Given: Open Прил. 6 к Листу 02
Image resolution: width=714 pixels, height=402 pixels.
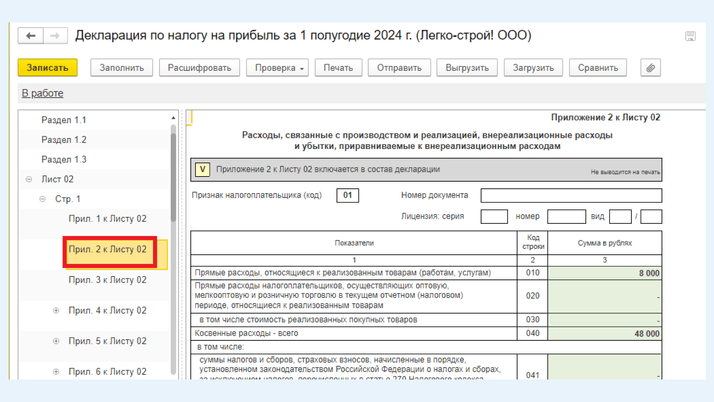Looking at the screenshot, I should click(107, 371).
